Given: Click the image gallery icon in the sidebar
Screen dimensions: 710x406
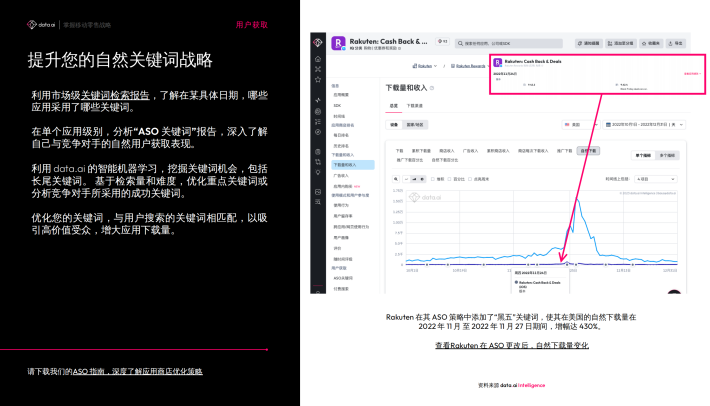Looking at the screenshot, I should [x=318, y=192].
